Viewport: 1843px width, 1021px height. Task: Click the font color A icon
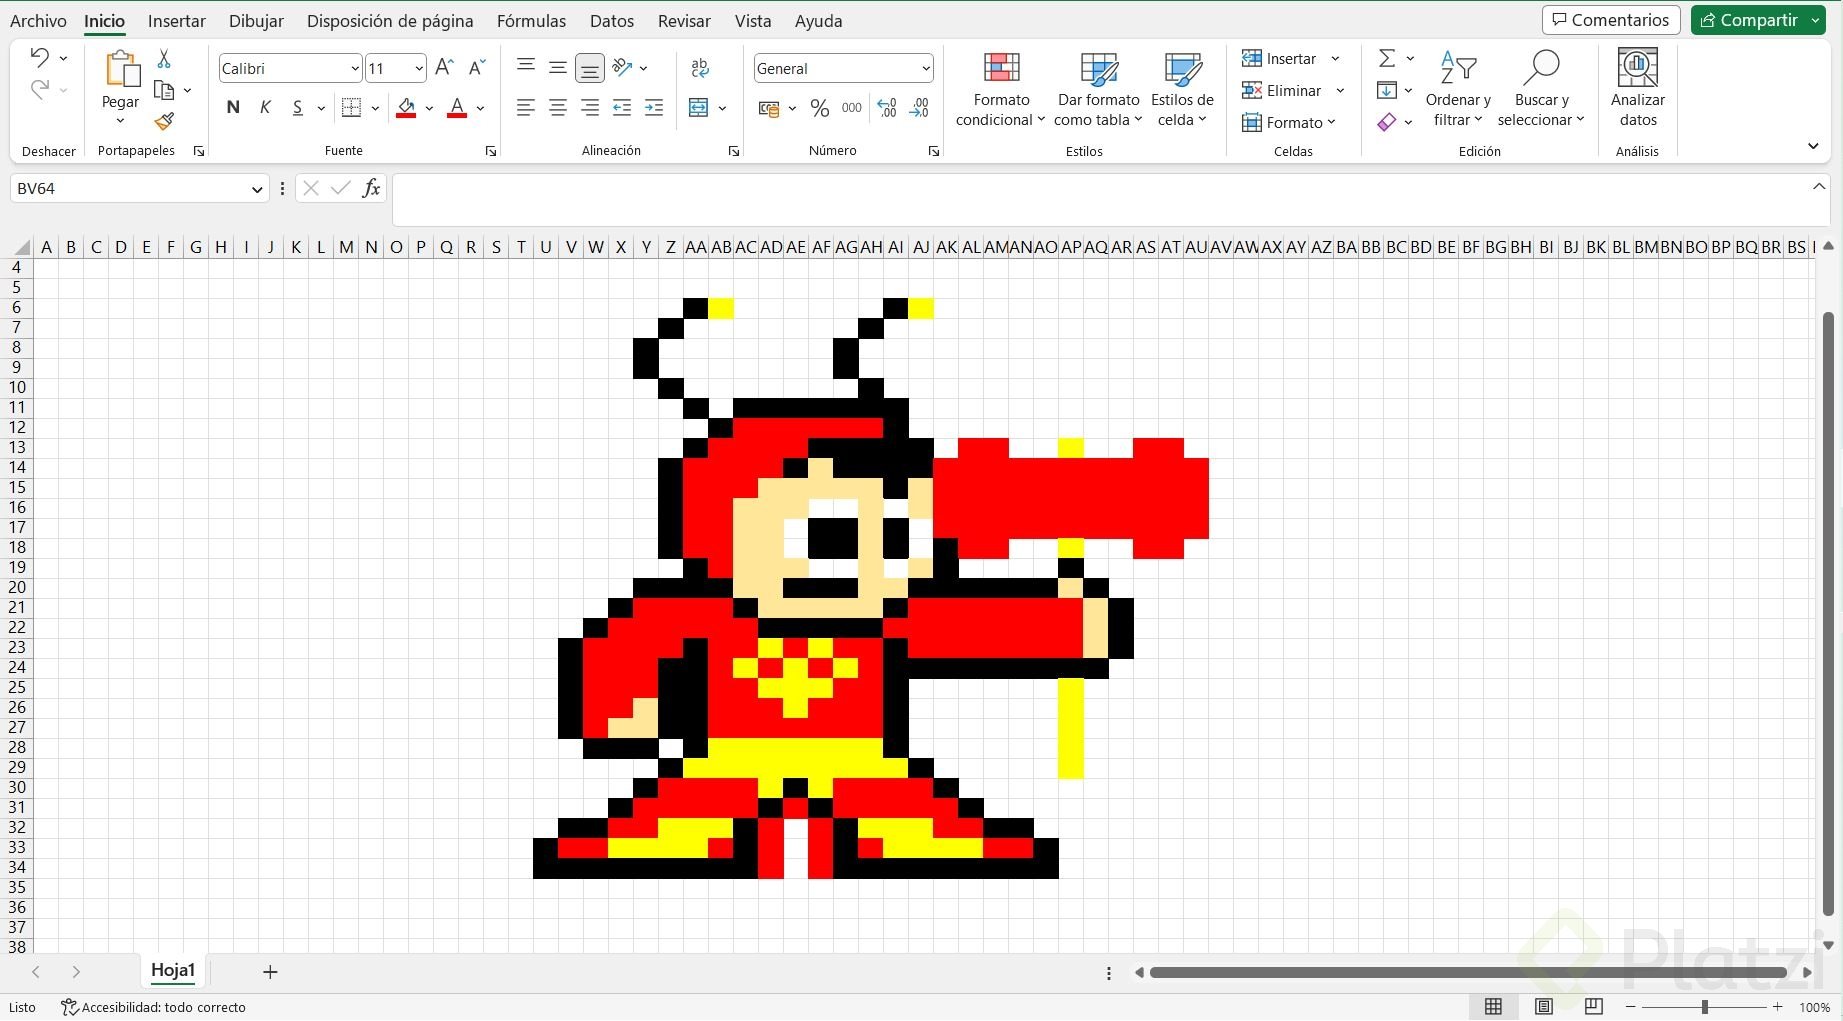click(x=457, y=107)
